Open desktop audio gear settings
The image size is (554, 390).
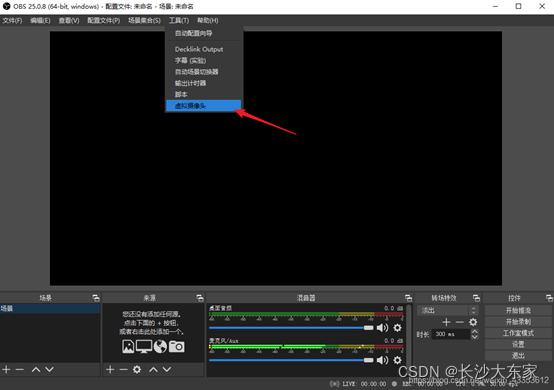[x=397, y=328]
